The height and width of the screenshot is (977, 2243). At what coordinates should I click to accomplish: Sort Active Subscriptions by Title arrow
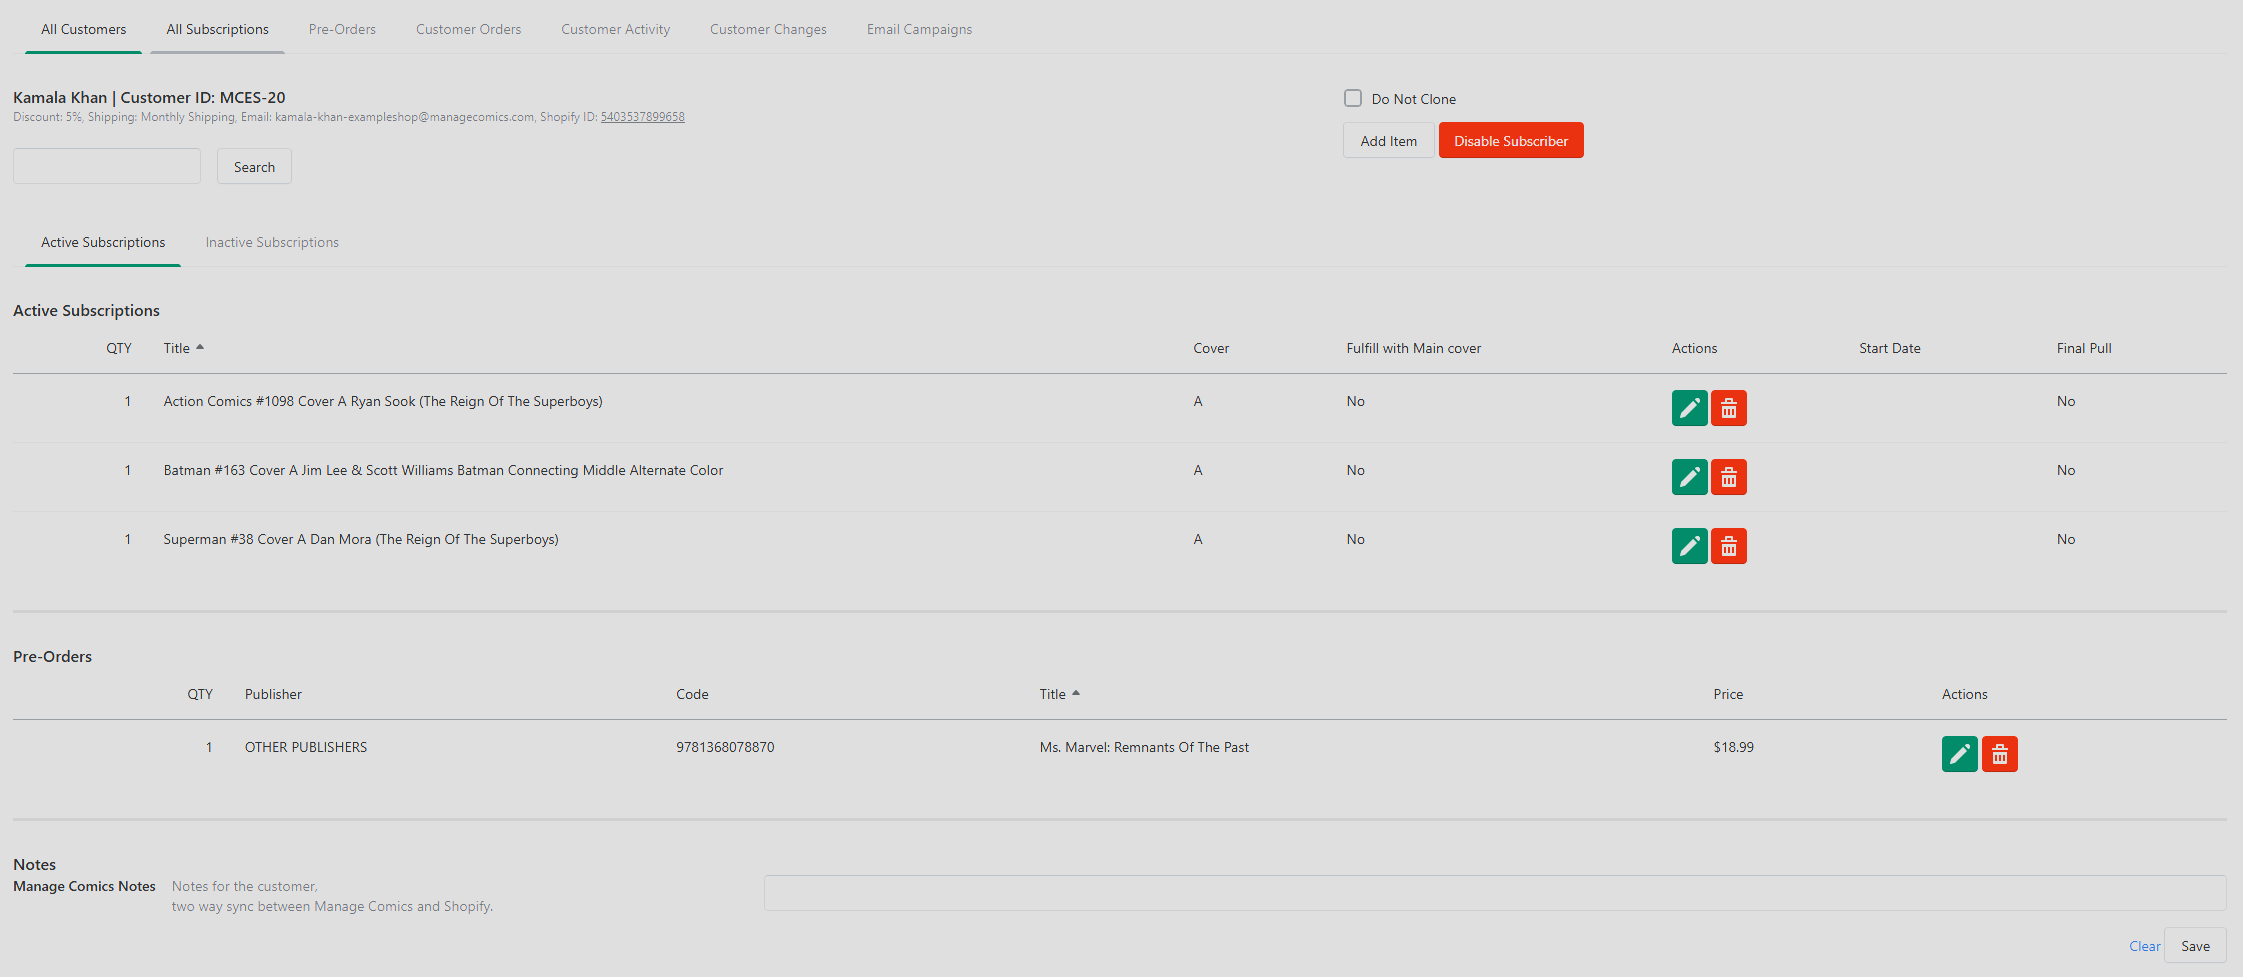pyautogui.click(x=200, y=347)
